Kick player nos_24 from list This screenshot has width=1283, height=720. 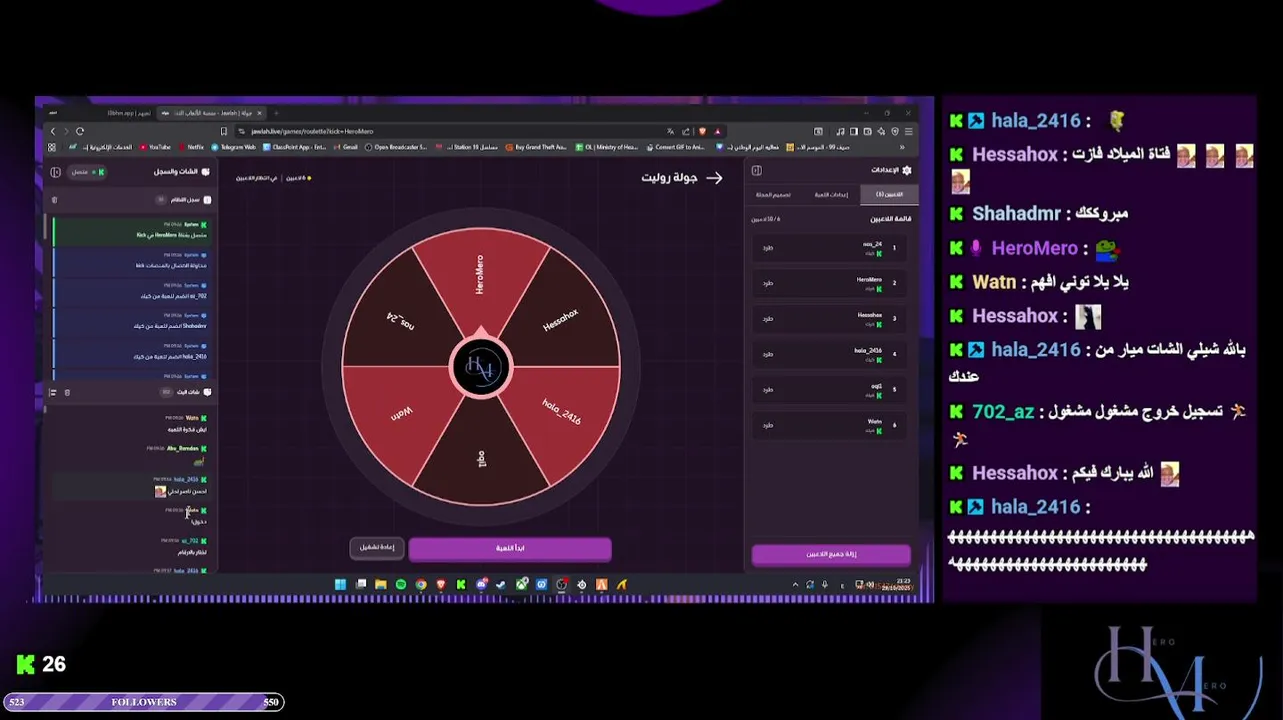(x=767, y=247)
